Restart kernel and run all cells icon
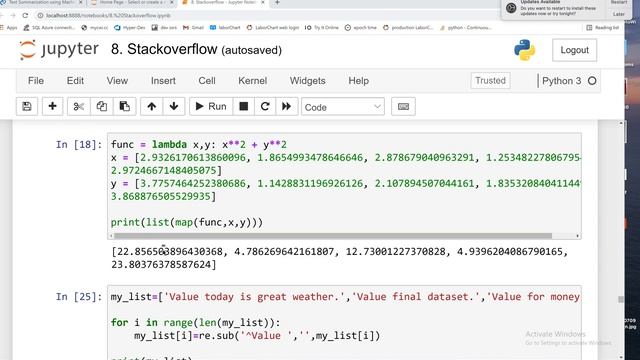The width and height of the screenshot is (640, 360). pos(287,107)
